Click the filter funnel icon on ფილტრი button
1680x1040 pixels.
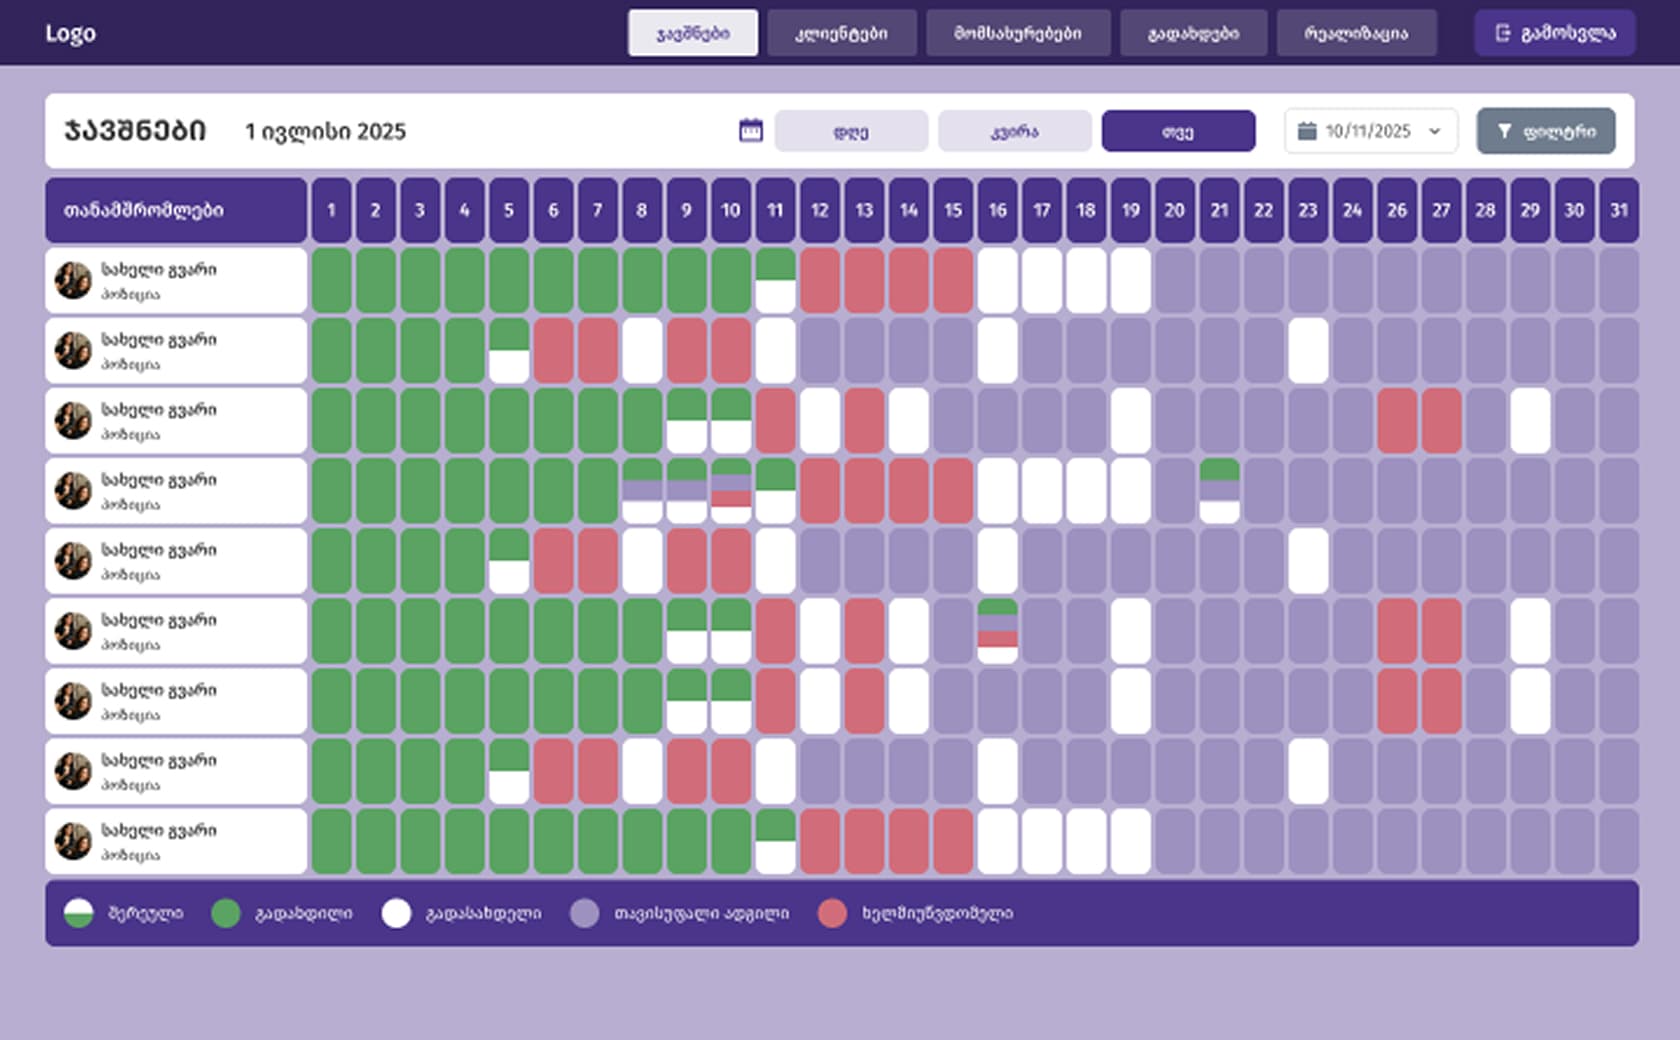pos(1504,131)
